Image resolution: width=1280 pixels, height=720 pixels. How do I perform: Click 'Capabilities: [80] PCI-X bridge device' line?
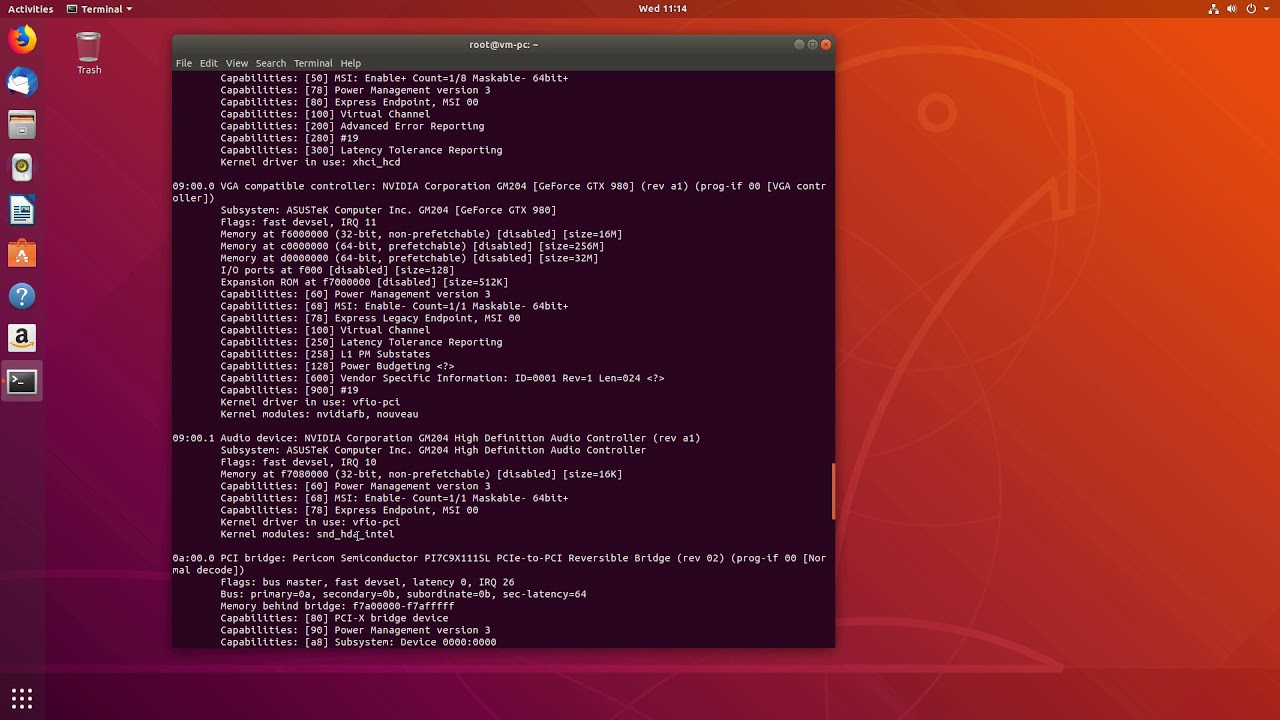(x=334, y=618)
